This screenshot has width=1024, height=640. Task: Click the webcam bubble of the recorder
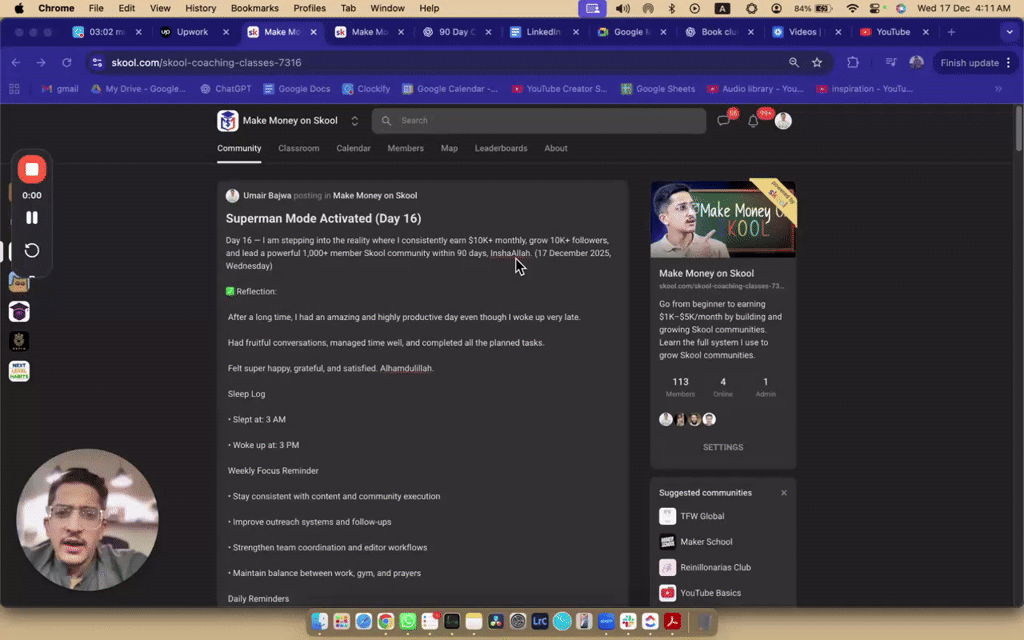pos(88,519)
